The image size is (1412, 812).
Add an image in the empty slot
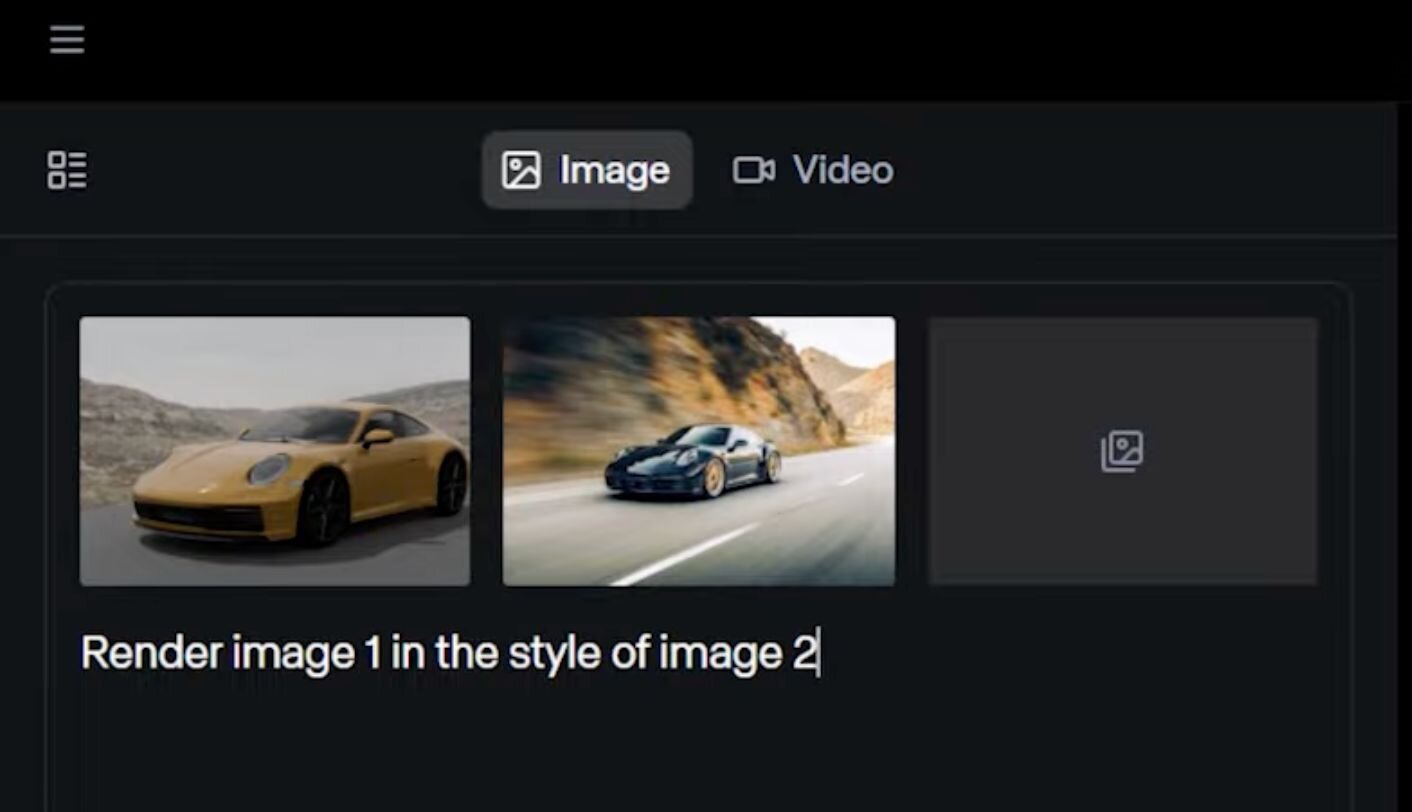(x=1122, y=451)
